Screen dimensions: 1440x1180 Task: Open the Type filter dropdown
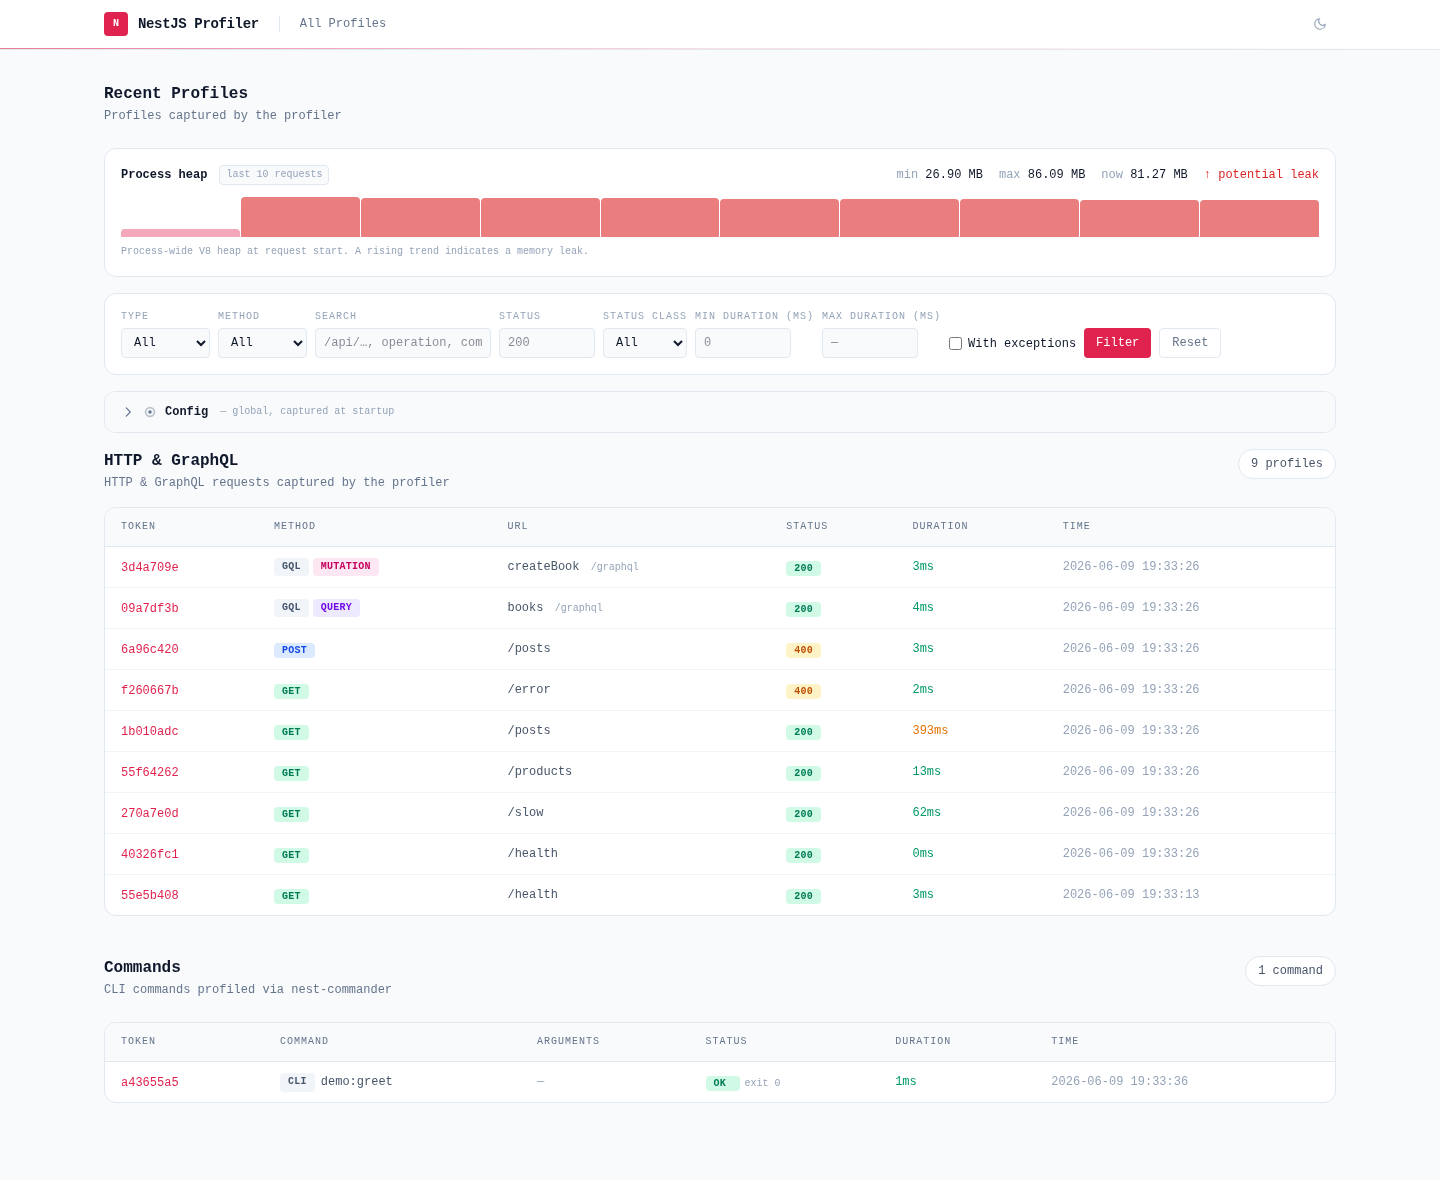[165, 343]
